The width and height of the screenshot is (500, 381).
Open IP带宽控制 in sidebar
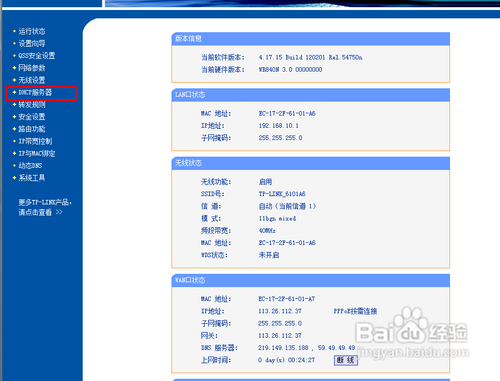click(x=35, y=141)
